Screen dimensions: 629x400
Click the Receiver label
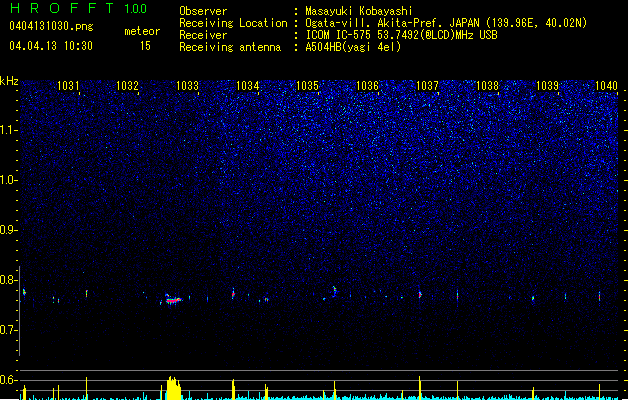click(x=203, y=35)
